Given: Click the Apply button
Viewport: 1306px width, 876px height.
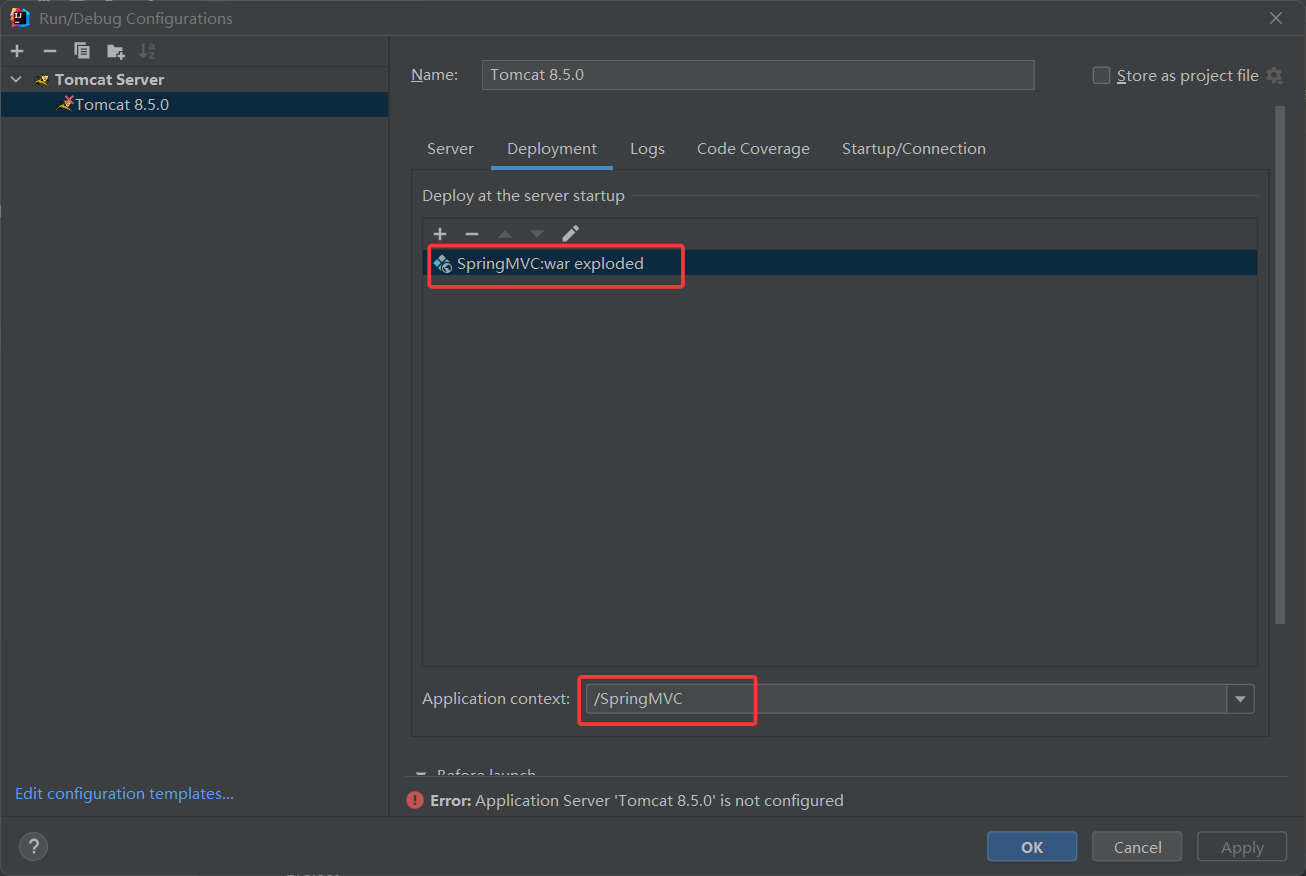Looking at the screenshot, I should (x=1242, y=847).
